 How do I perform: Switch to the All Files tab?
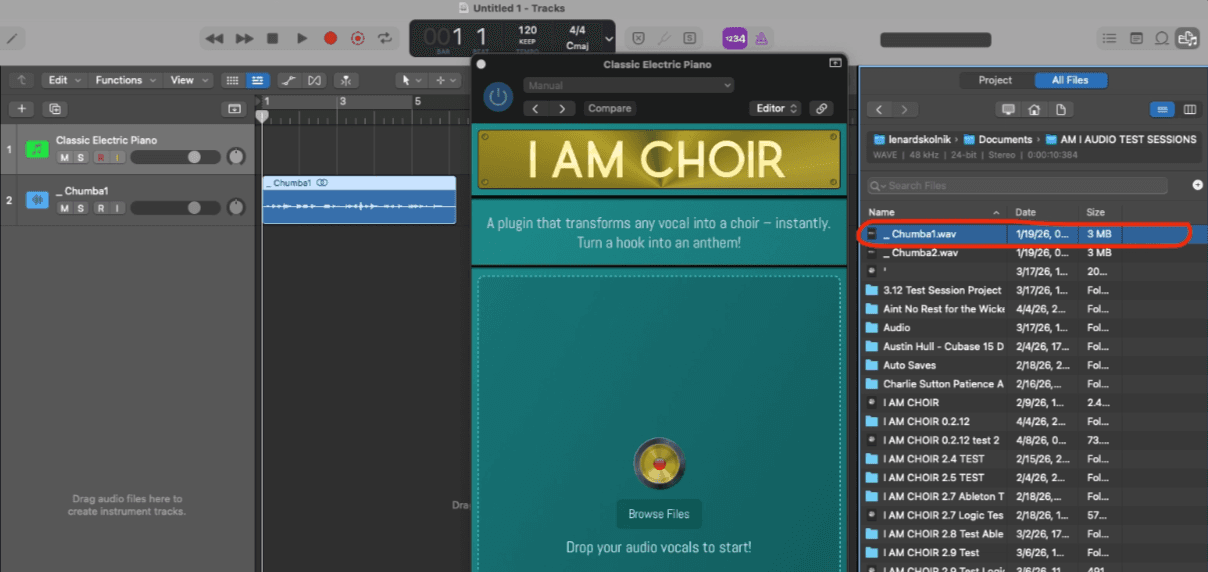point(1070,80)
